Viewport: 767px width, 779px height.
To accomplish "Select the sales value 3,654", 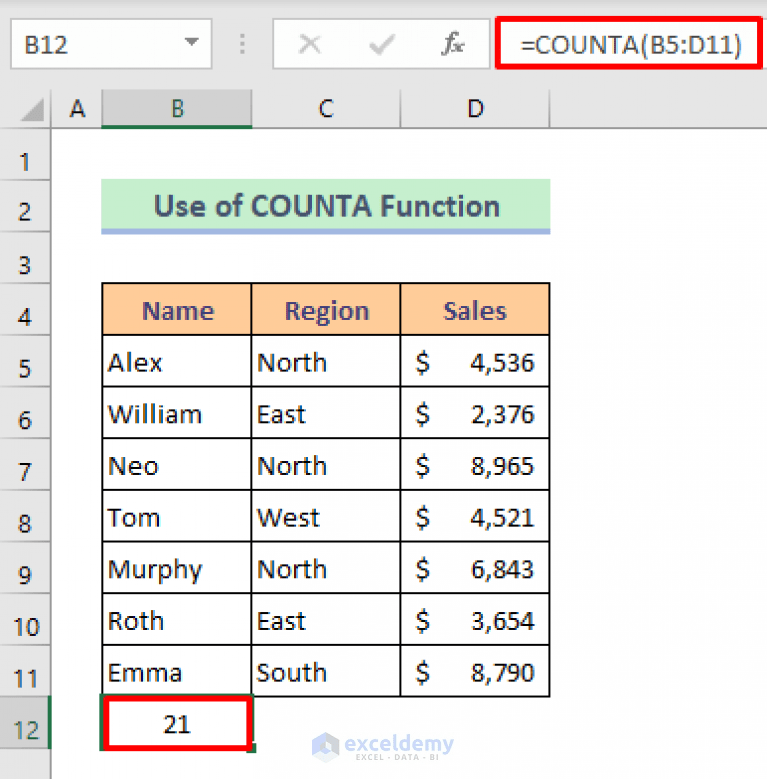I will coord(475,620).
